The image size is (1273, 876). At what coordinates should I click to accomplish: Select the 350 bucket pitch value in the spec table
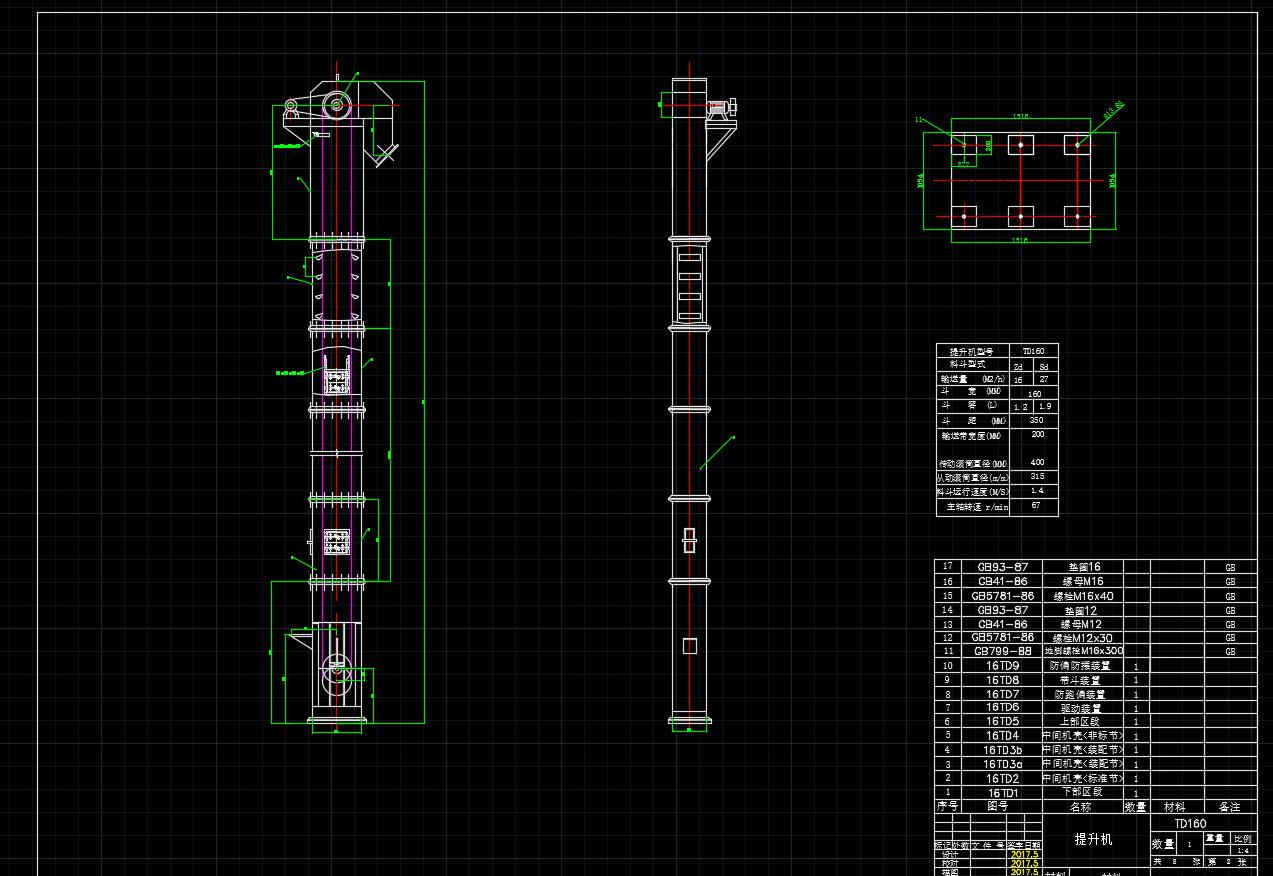click(1037, 421)
